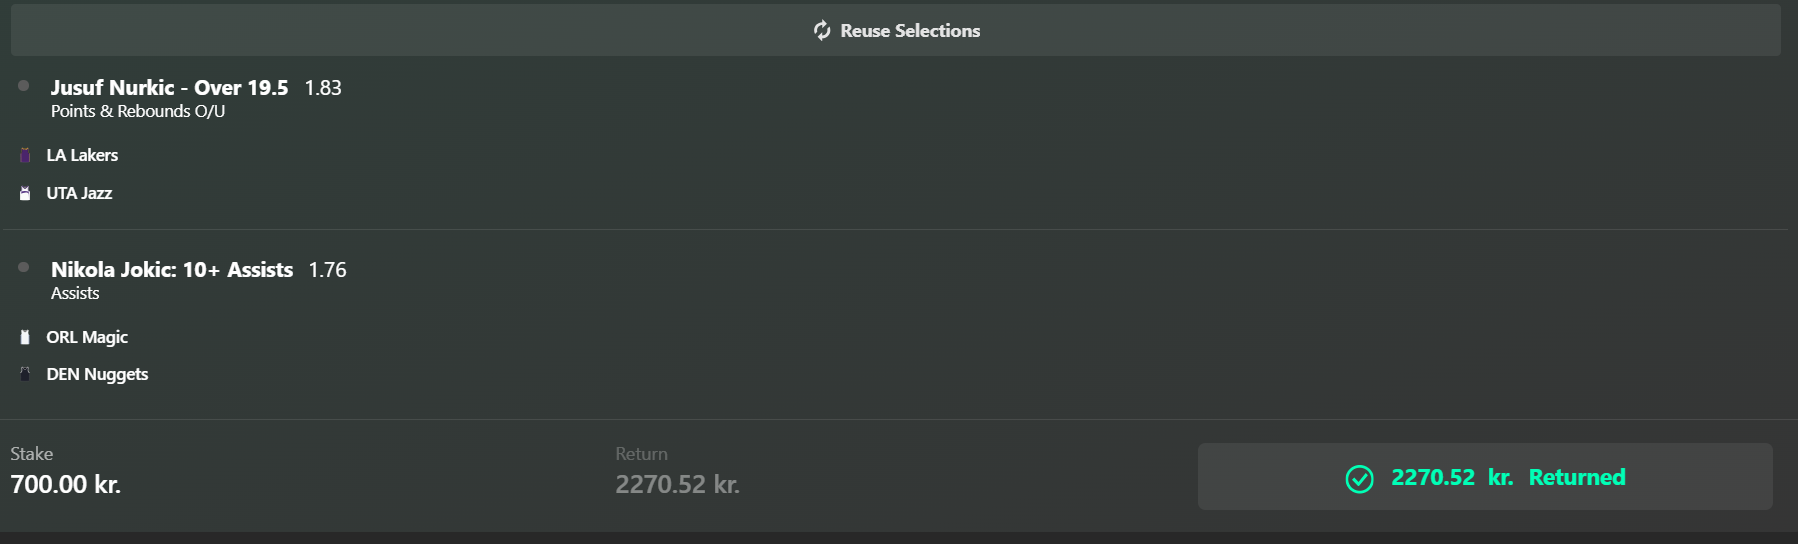Click the 1.83 odds value

tap(323, 88)
